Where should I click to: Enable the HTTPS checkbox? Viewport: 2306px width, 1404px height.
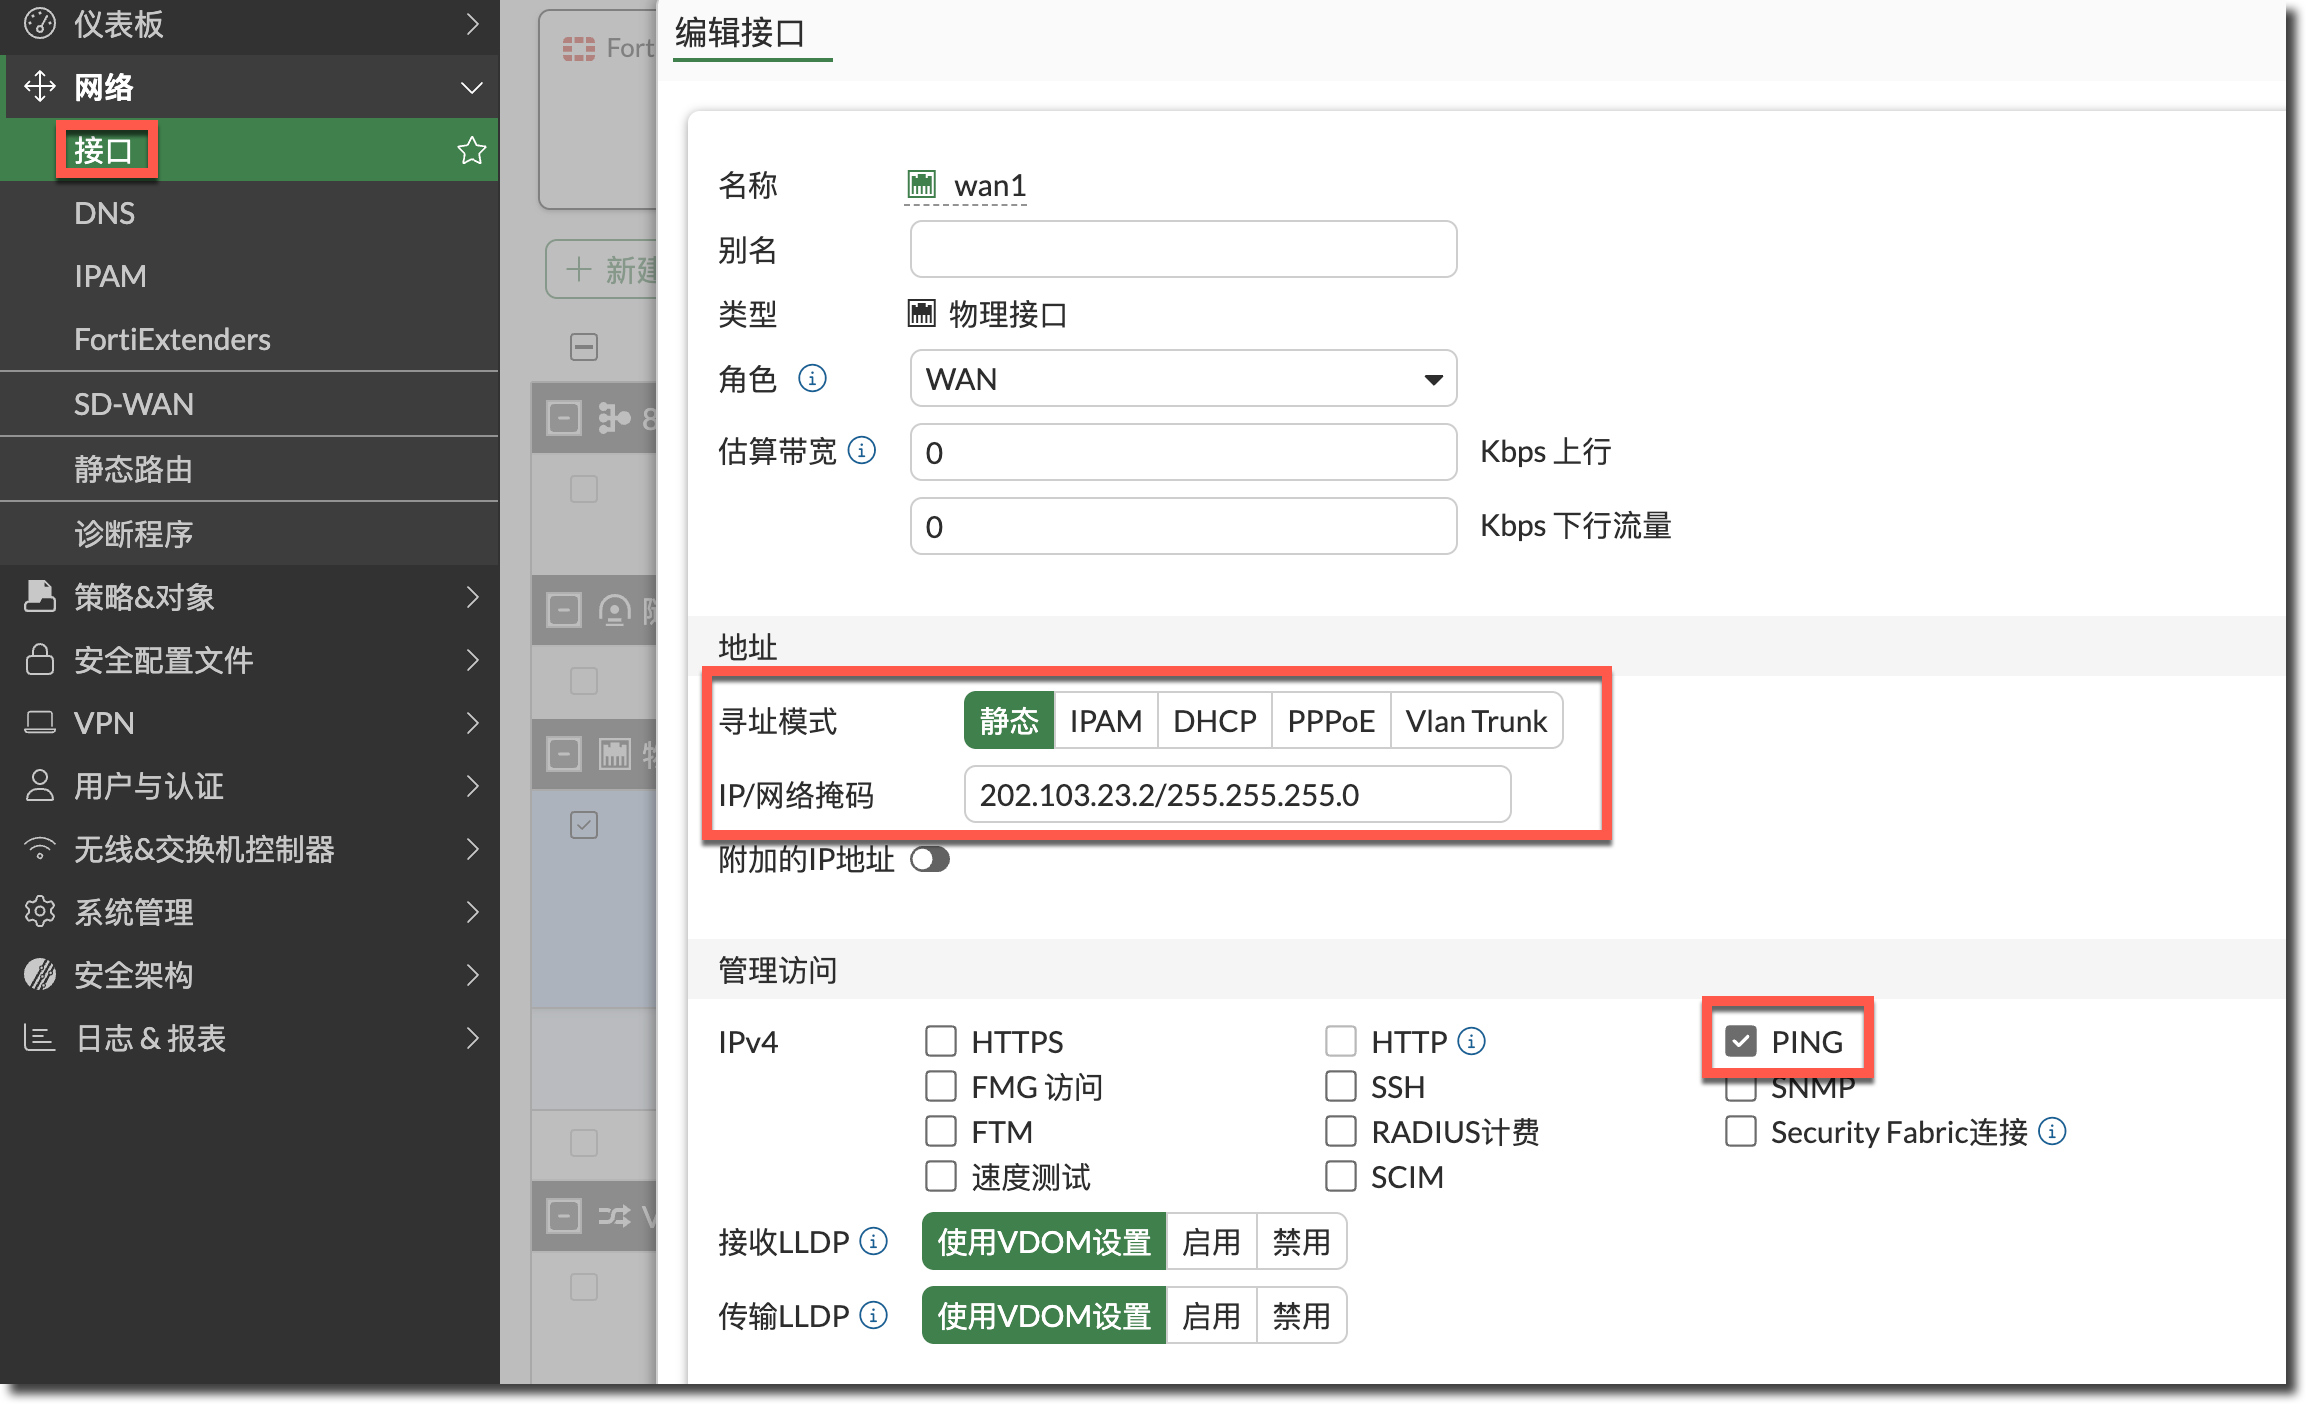tap(940, 1041)
